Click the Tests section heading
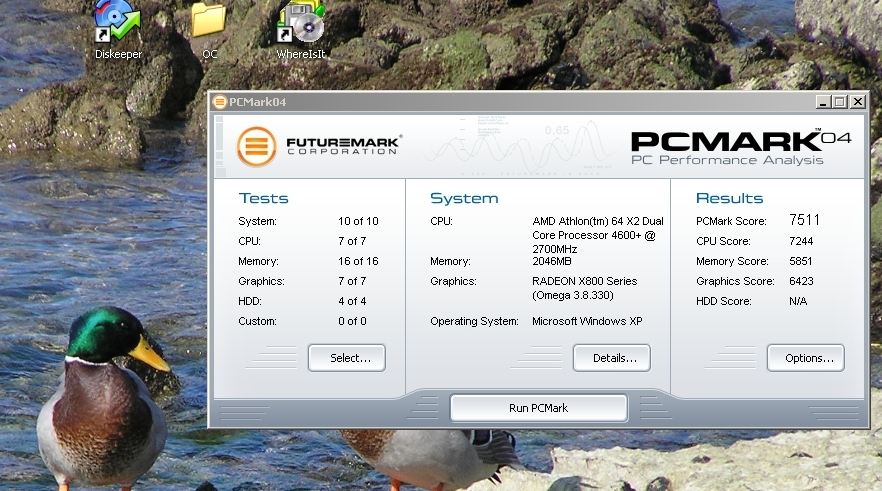The image size is (882, 491). (x=263, y=198)
